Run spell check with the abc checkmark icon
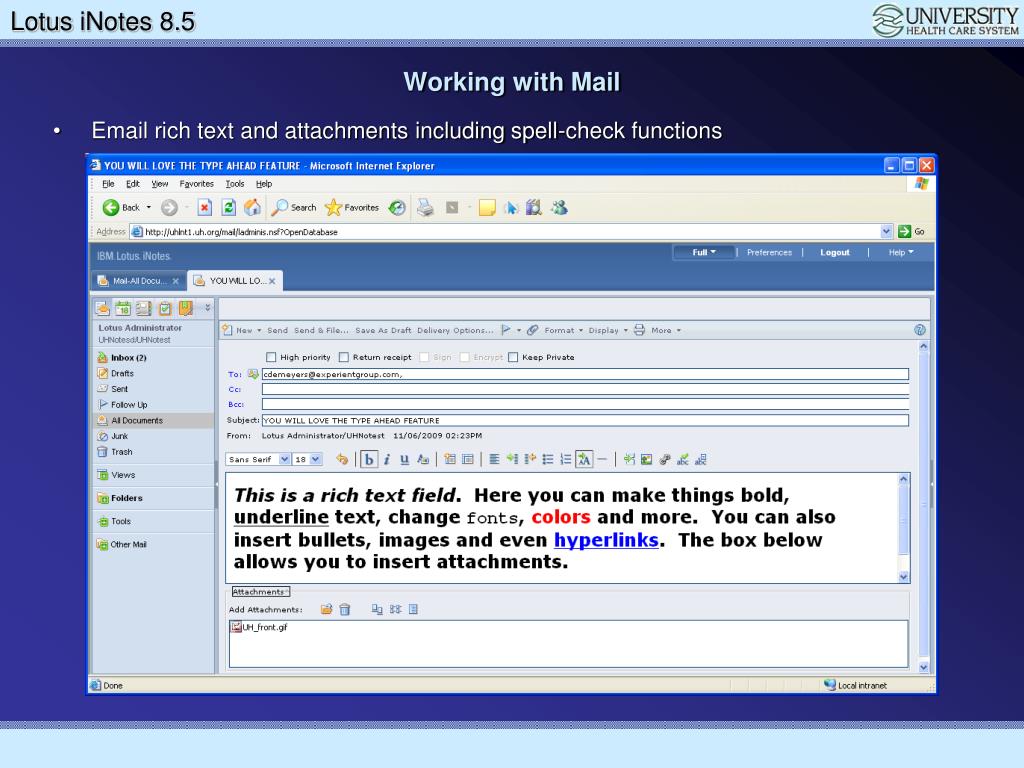This screenshot has height=768, width=1024. coord(682,459)
